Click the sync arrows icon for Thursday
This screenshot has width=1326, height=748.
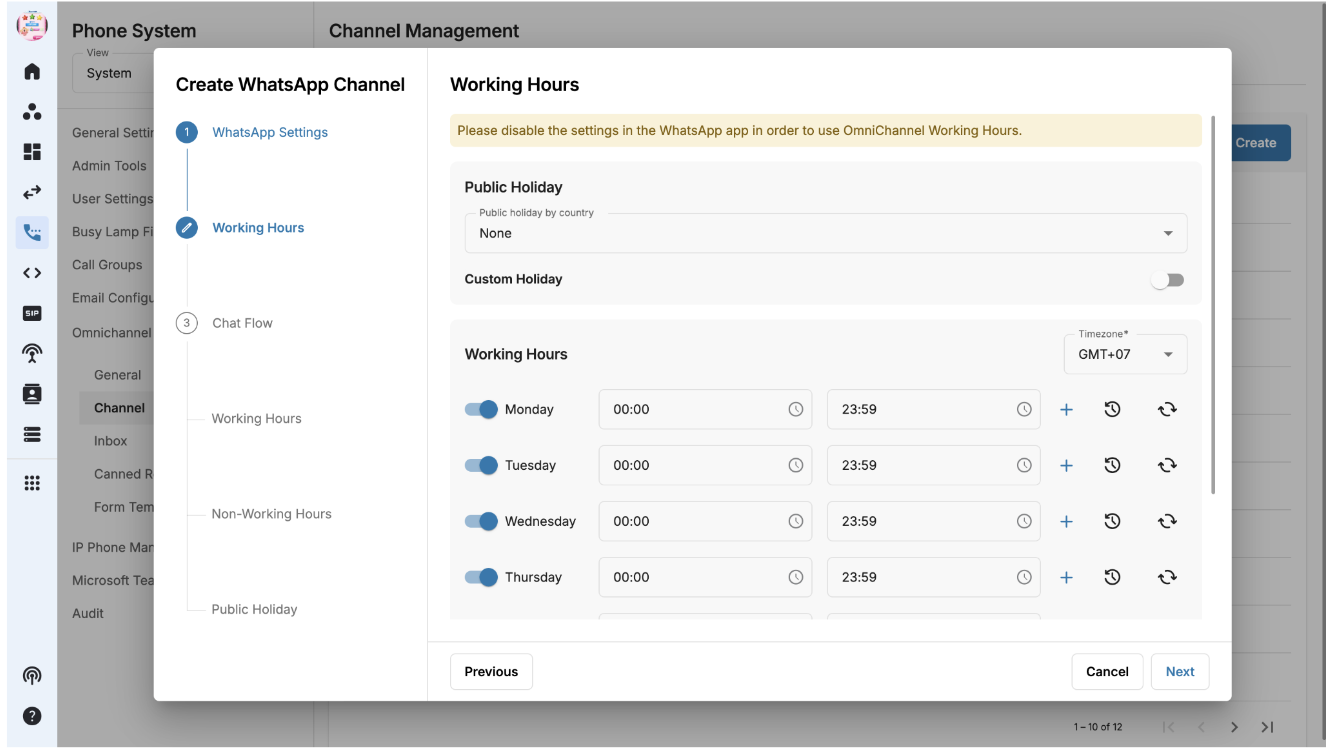pyautogui.click(x=1167, y=577)
